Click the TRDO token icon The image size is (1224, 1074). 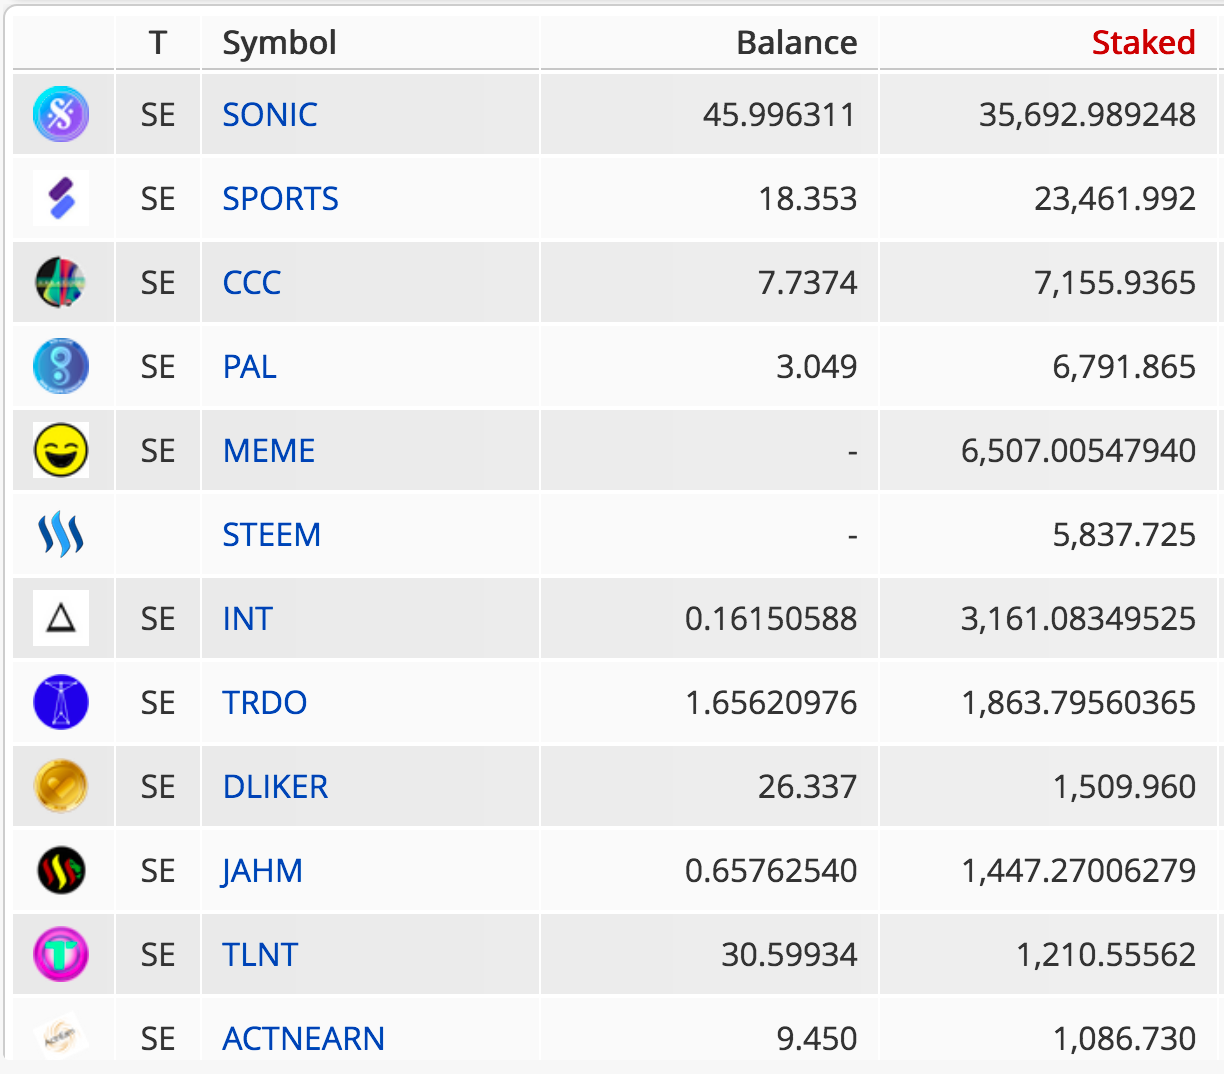click(61, 702)
